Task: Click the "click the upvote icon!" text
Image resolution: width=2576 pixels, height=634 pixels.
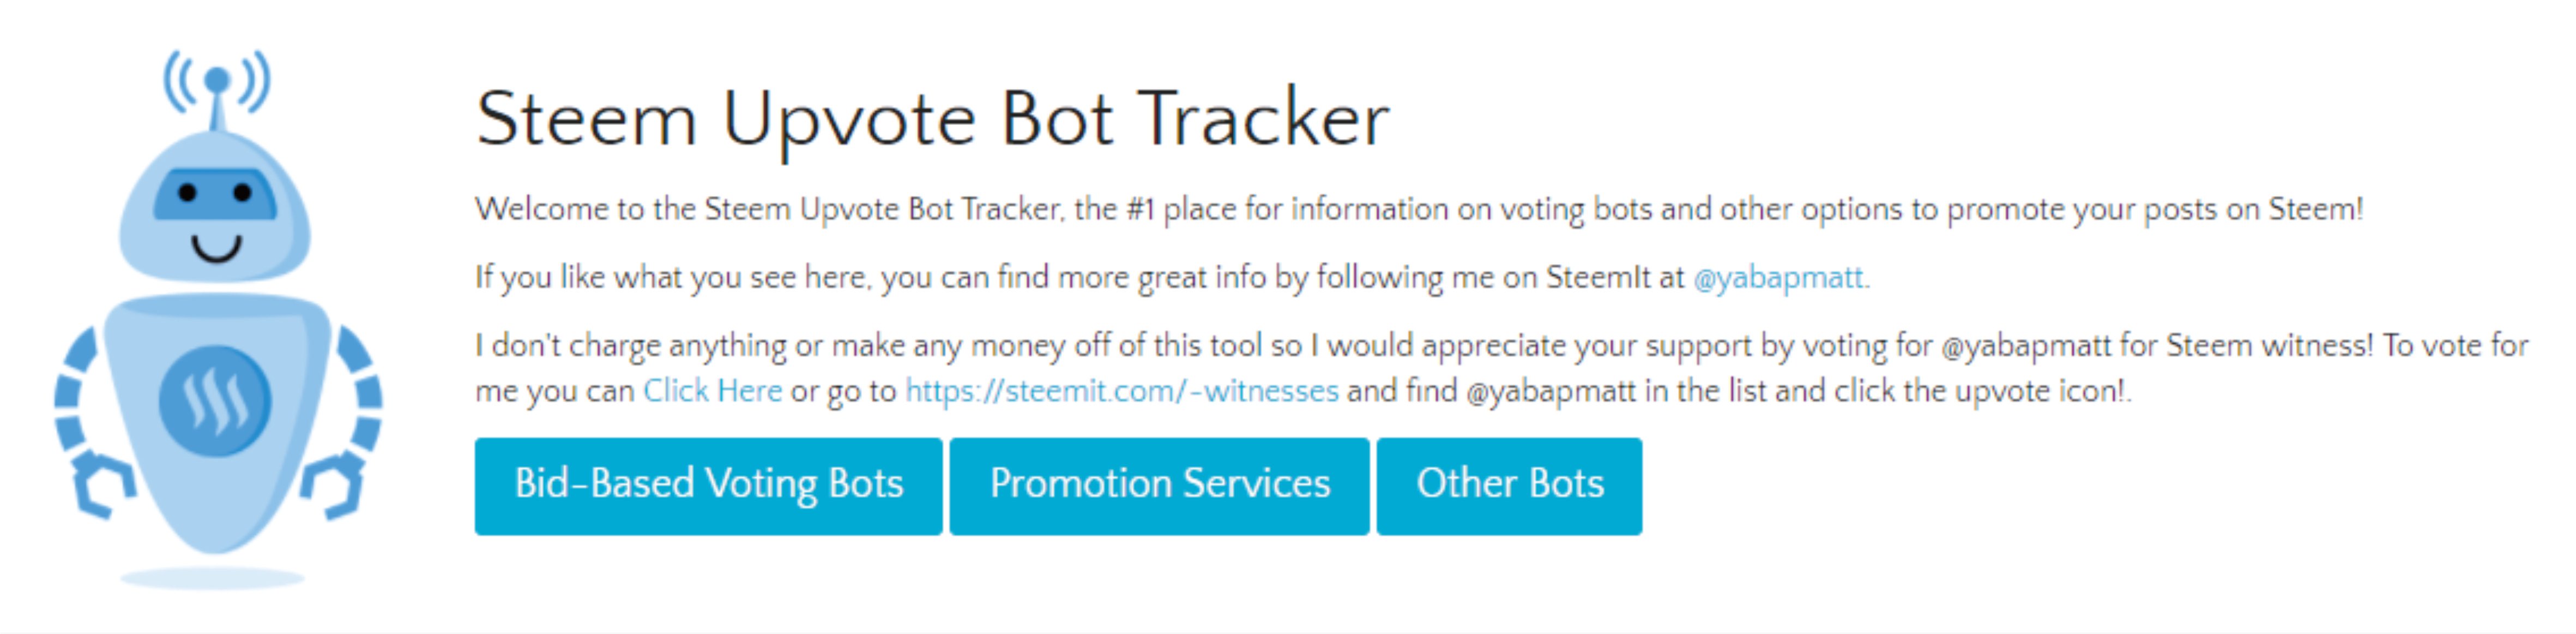Action: coord(2020,391)
